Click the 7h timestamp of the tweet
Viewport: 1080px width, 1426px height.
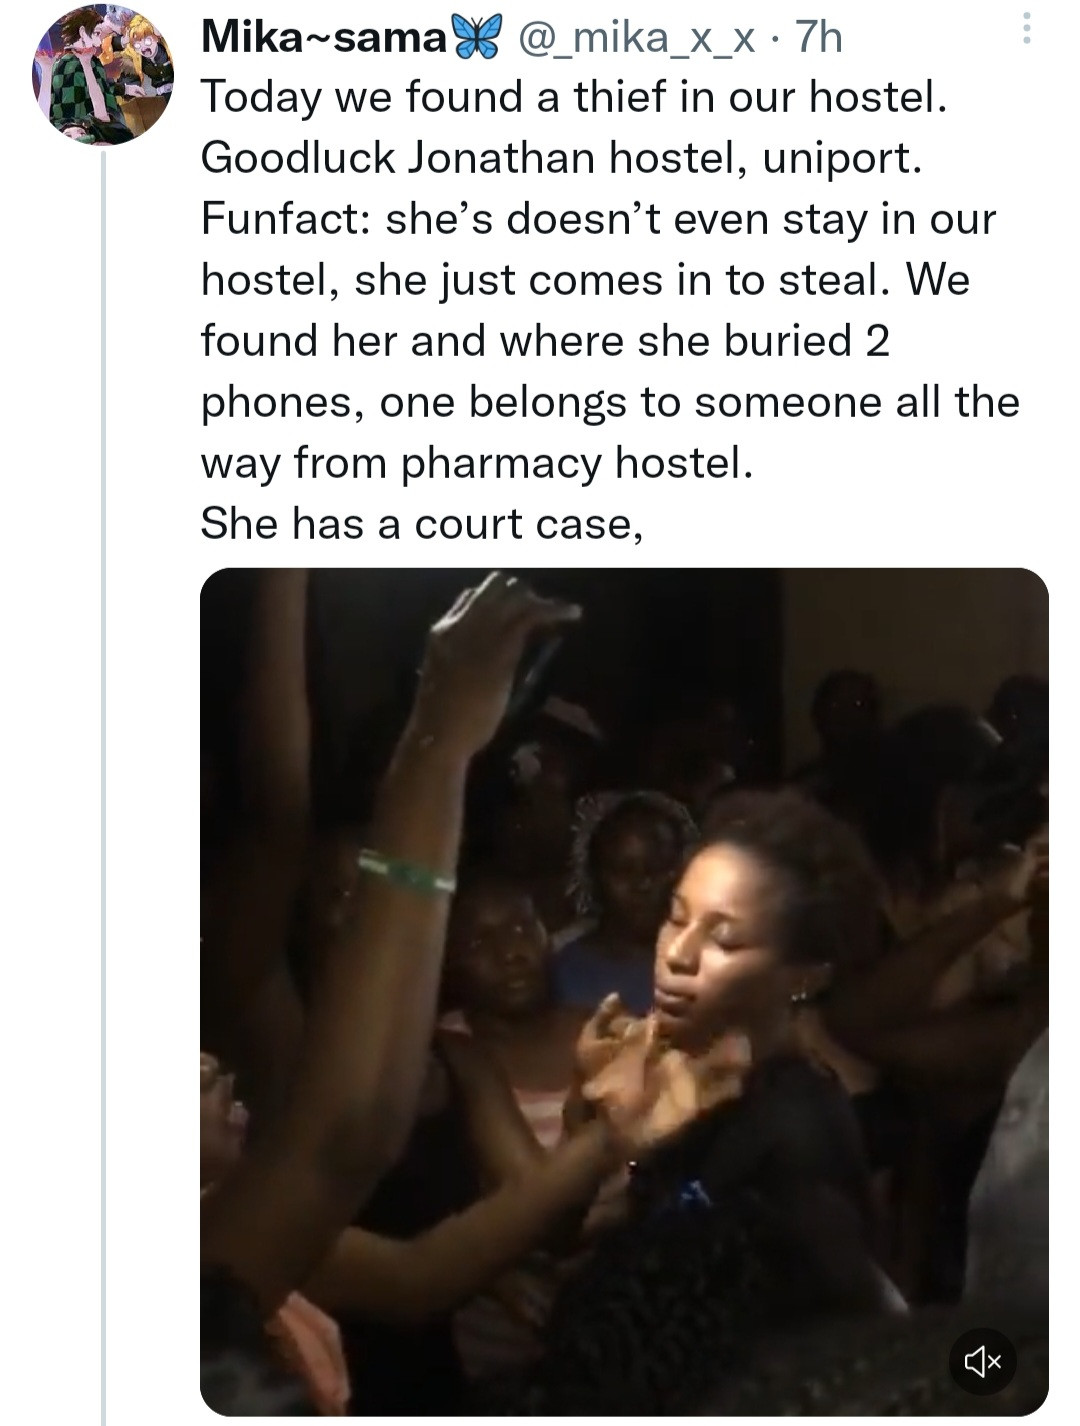[x=818, y=38]
